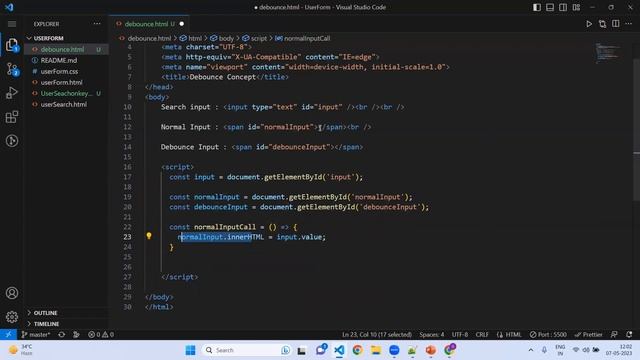The width and height of the screenshot is (640, 360).
Task: Open the weather widget showing 34°C
Action: coord(20,350)
